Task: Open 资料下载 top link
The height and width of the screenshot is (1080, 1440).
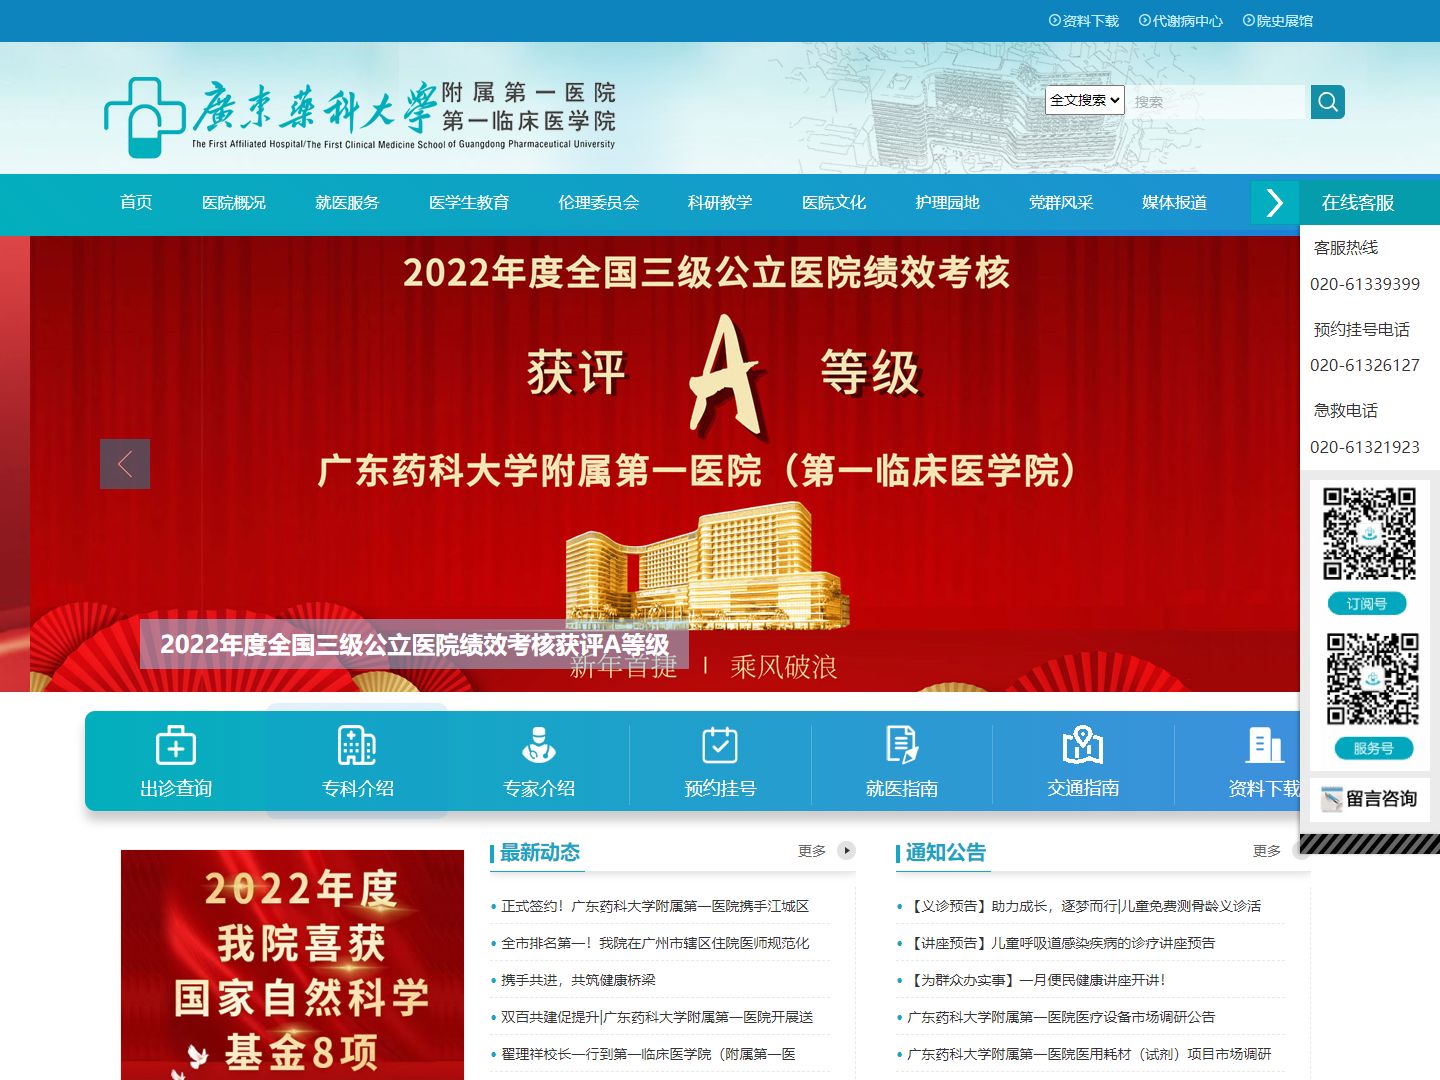Action: click(x=1084, y=21)
